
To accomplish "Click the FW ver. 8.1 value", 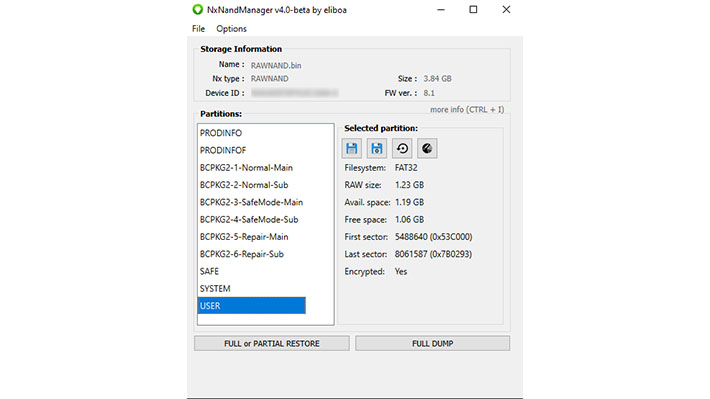I will [429, 93].
